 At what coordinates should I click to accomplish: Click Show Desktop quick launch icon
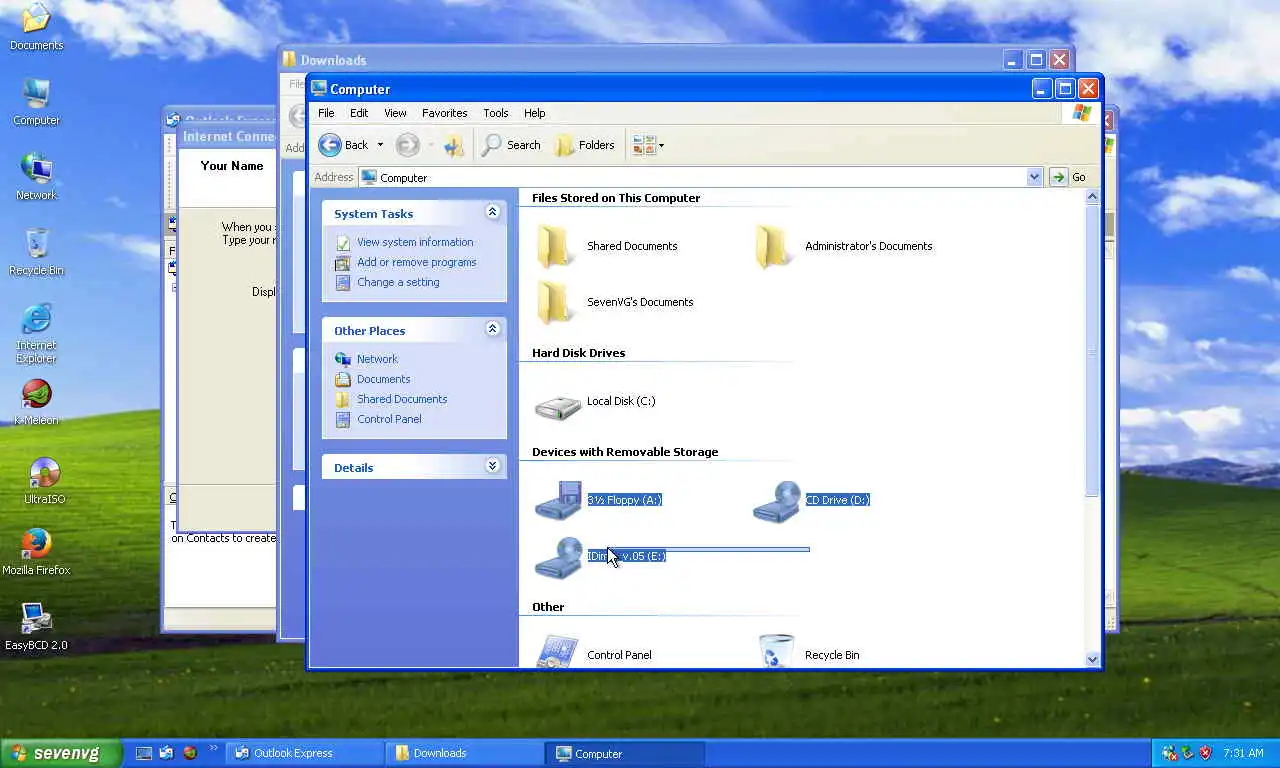(x=144, y=753)
